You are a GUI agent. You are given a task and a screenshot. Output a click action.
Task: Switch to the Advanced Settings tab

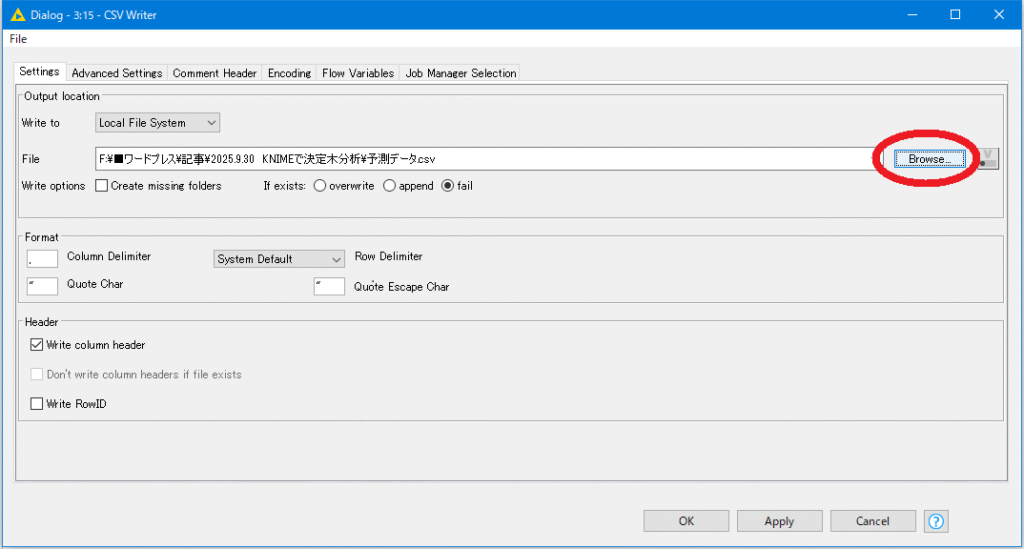coord(117,73)
